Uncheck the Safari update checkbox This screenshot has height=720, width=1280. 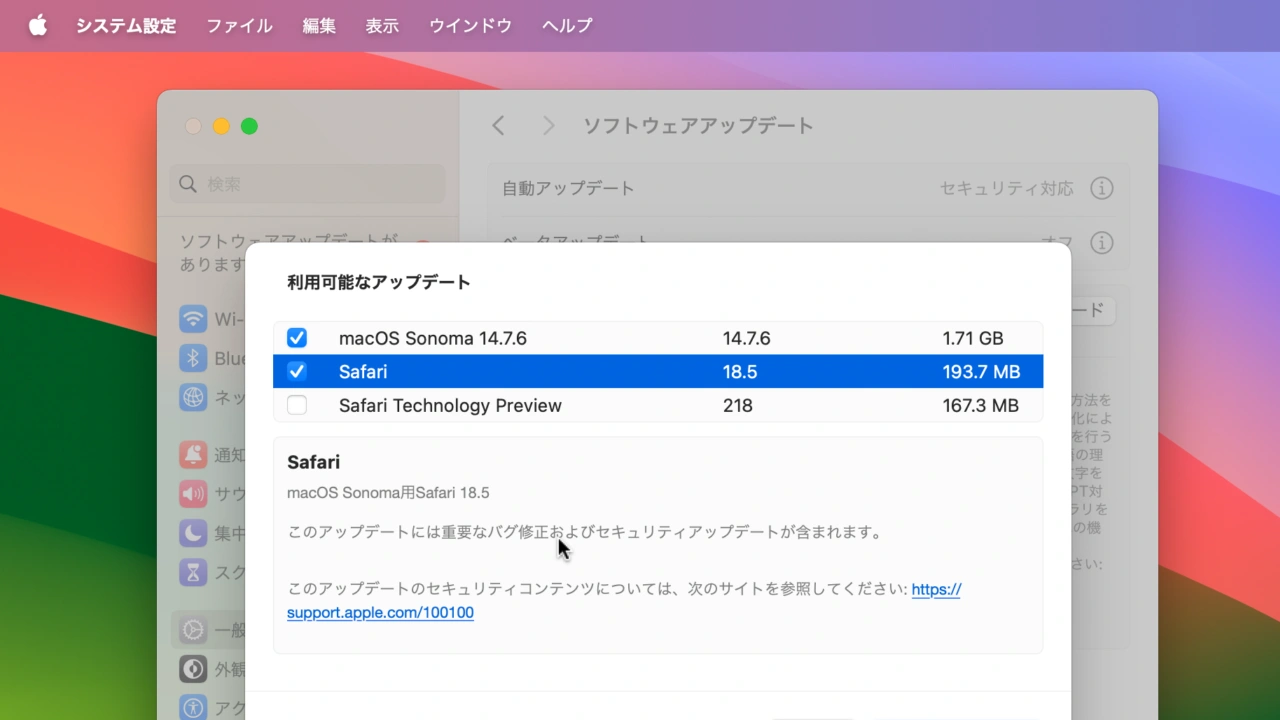tap(297, 372)
